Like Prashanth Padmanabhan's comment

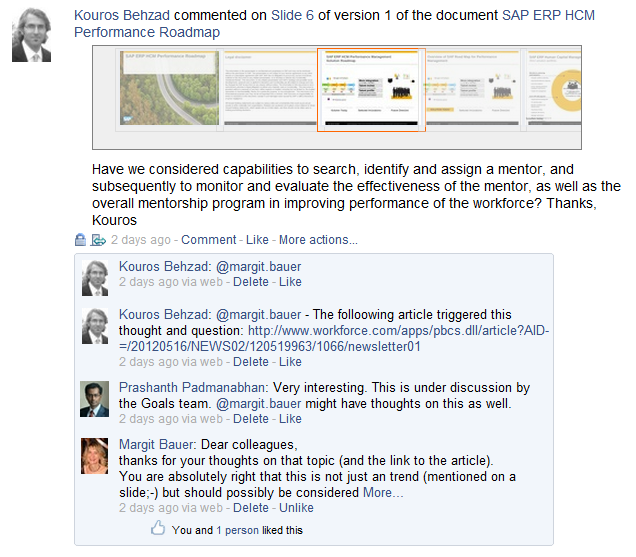tap(290, 419)
